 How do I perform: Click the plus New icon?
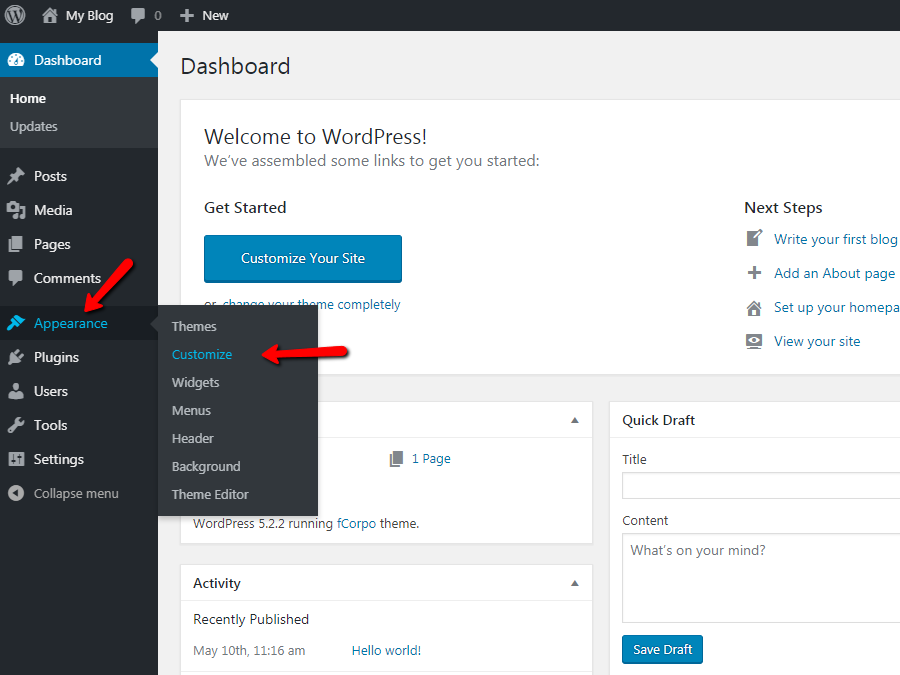pyautogui.click(x=187, y=15)
